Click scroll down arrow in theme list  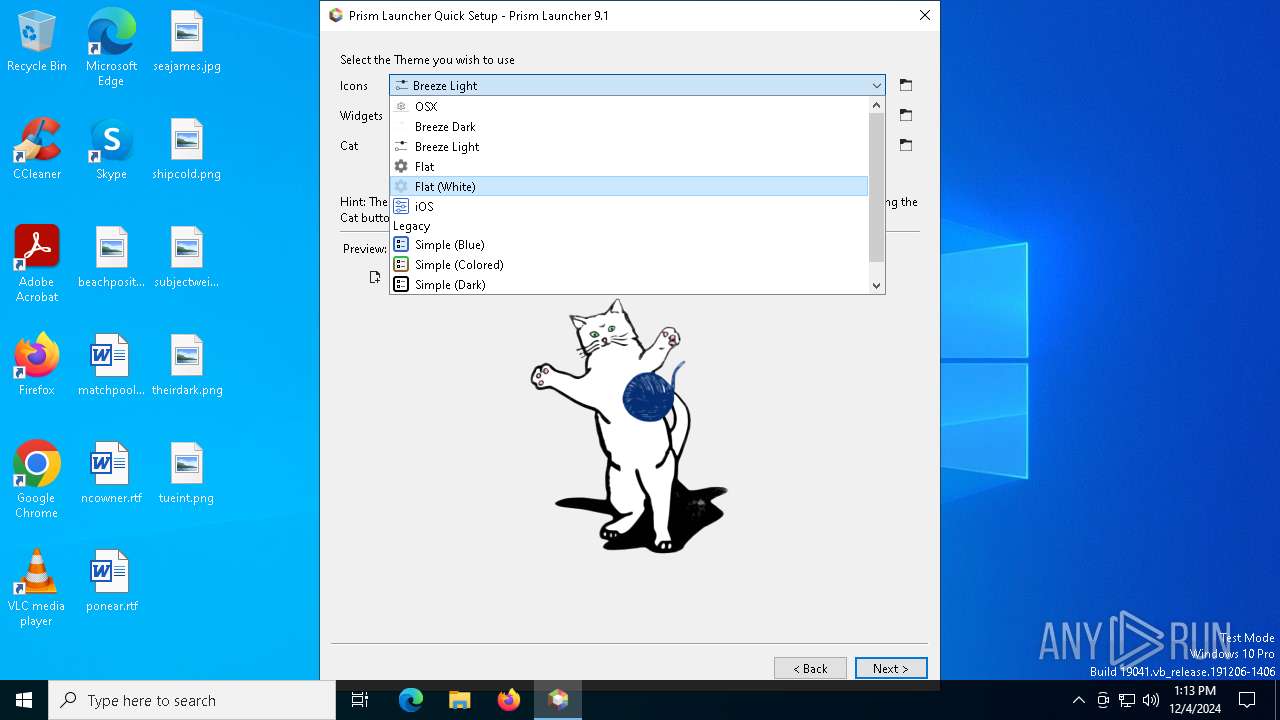(877, 285)
